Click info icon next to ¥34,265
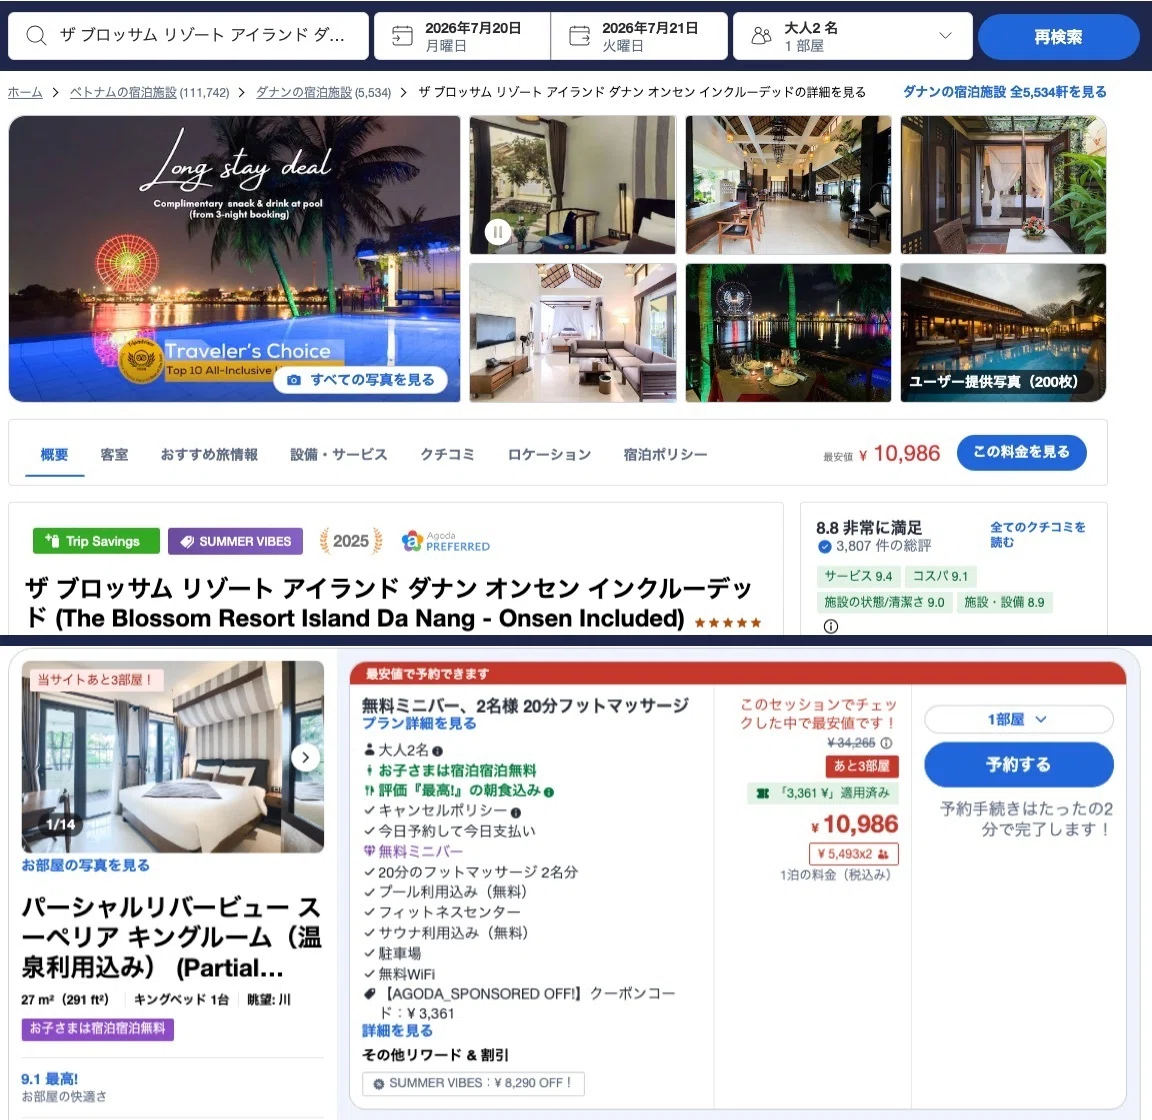This screenshot has height=1120, width=1152. [x=887, y=743]
